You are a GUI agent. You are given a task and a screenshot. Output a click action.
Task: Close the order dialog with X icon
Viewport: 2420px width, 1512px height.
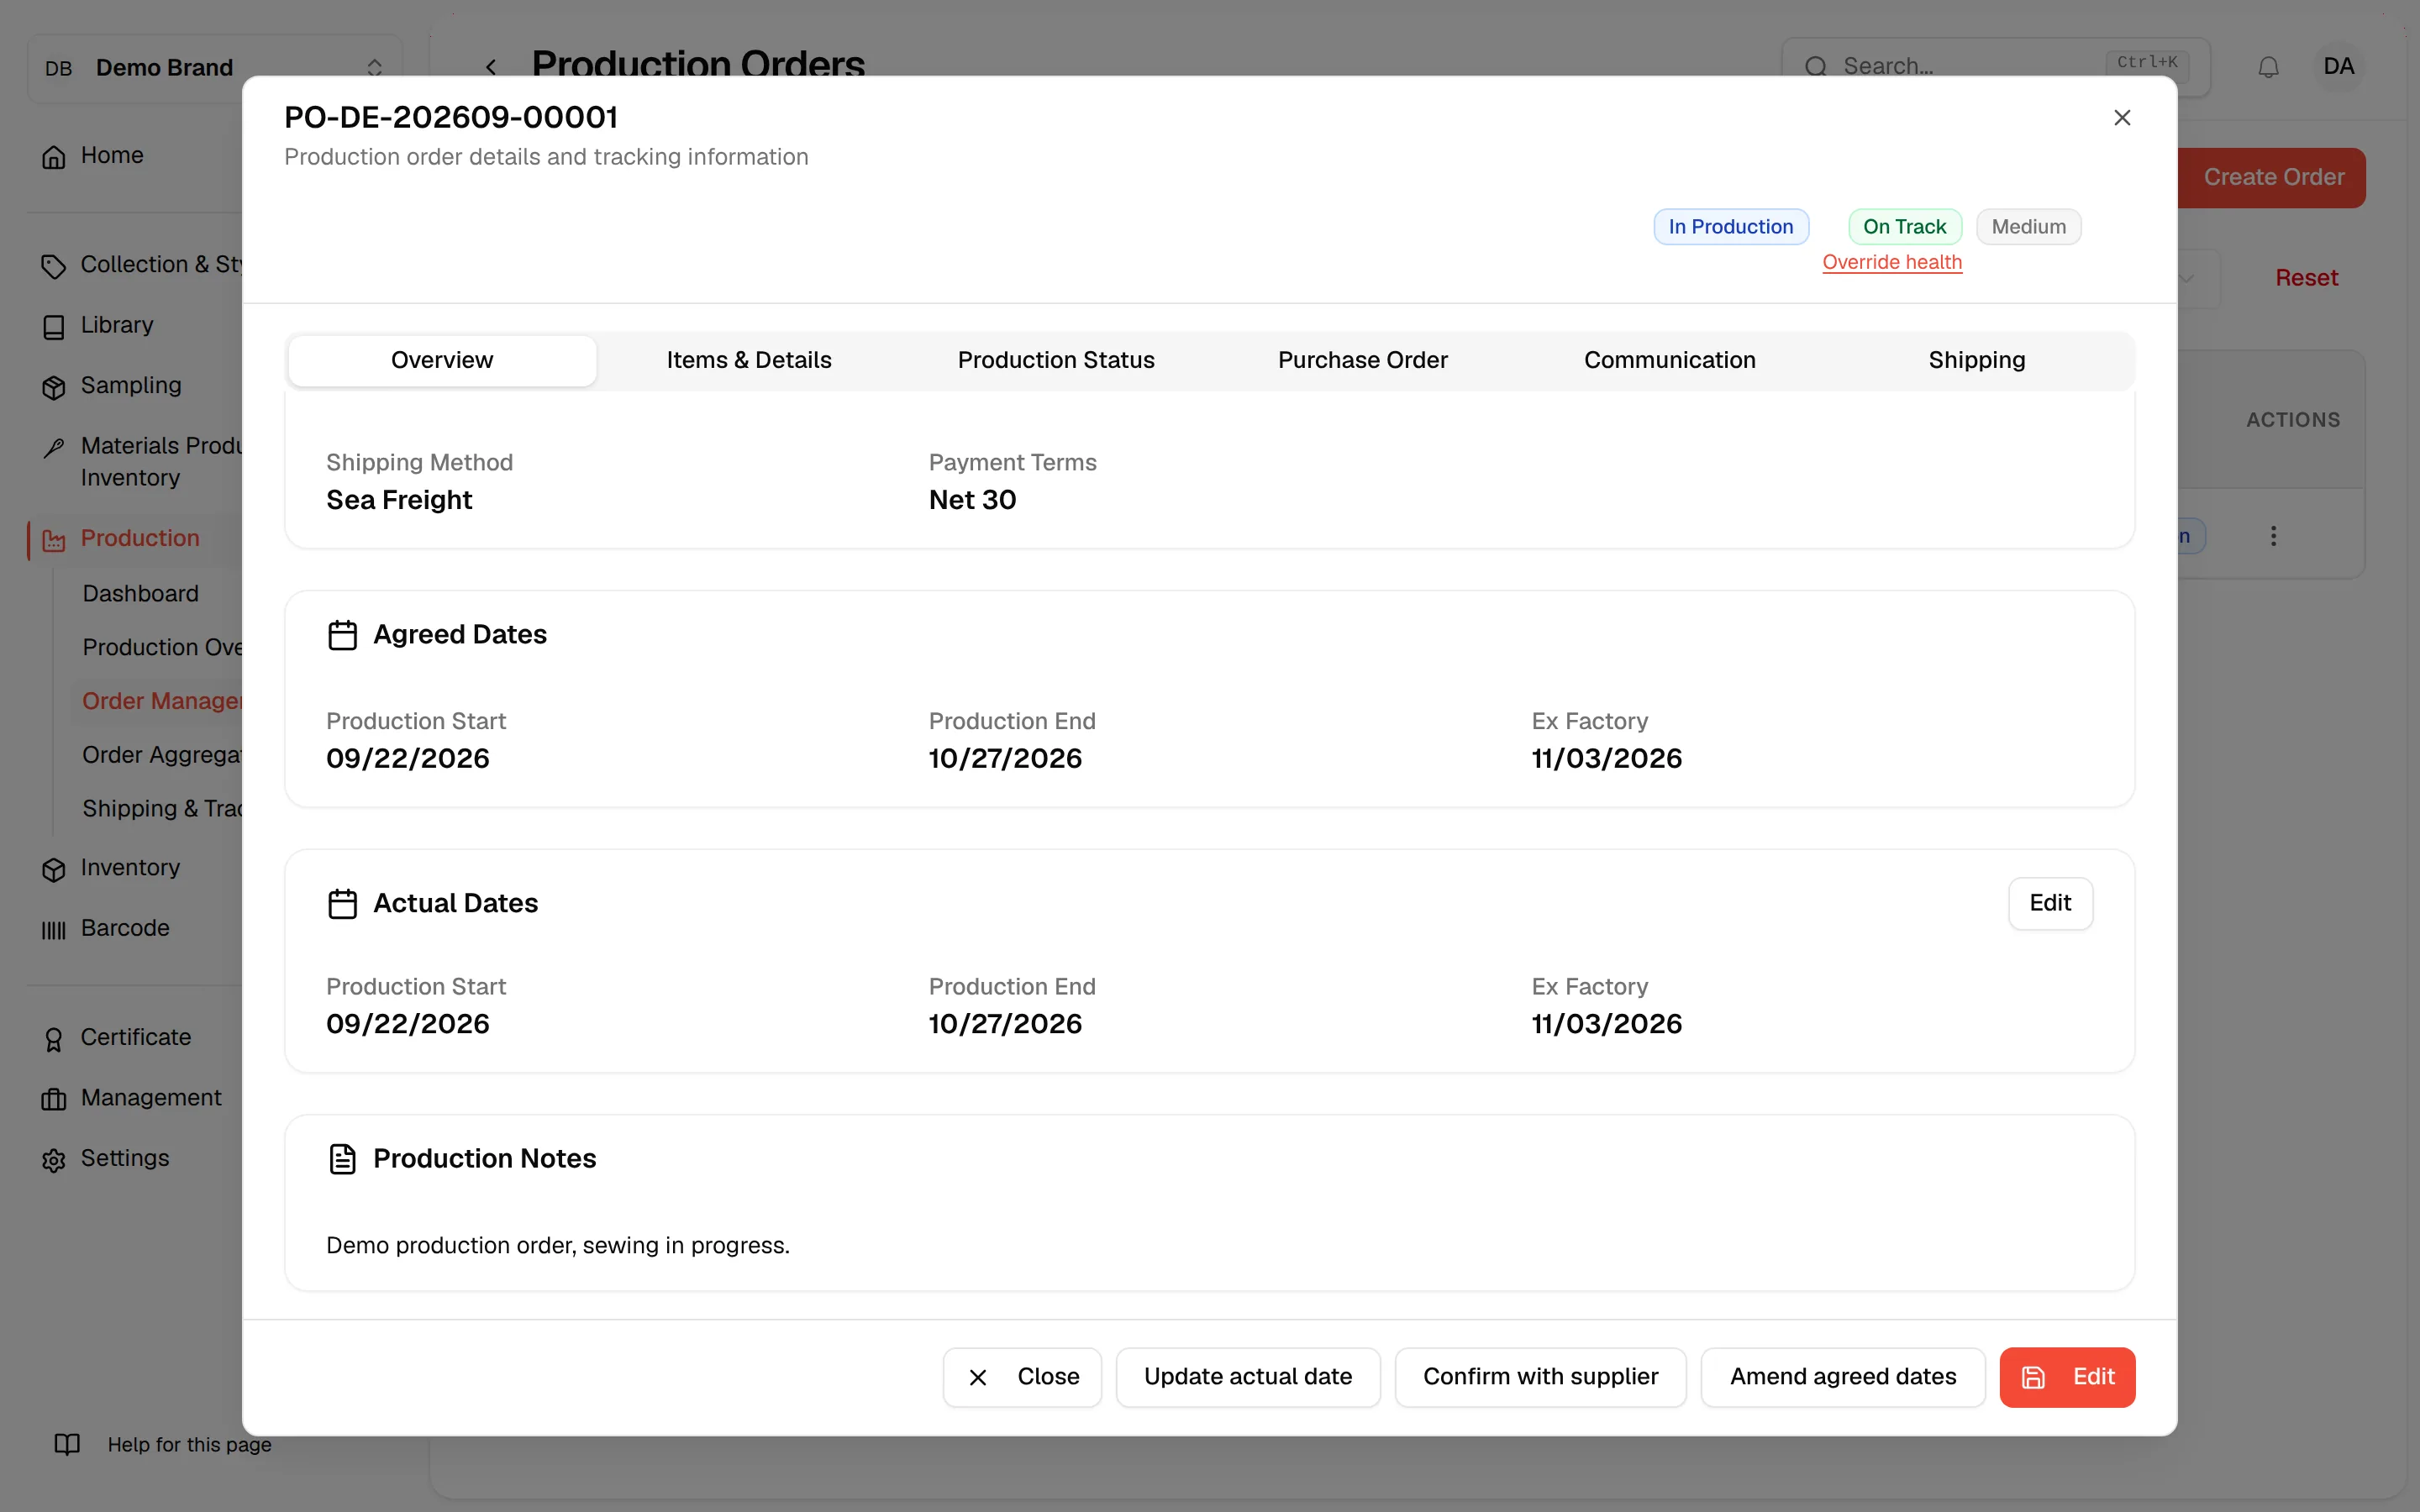[2122, 118]
